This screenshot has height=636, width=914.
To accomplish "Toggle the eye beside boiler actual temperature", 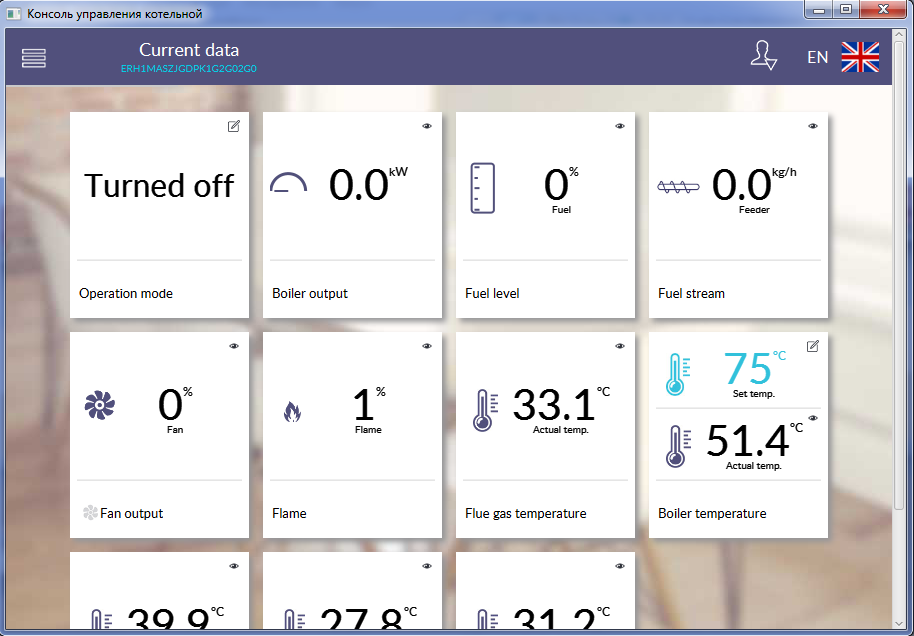I will pos(813,418).
